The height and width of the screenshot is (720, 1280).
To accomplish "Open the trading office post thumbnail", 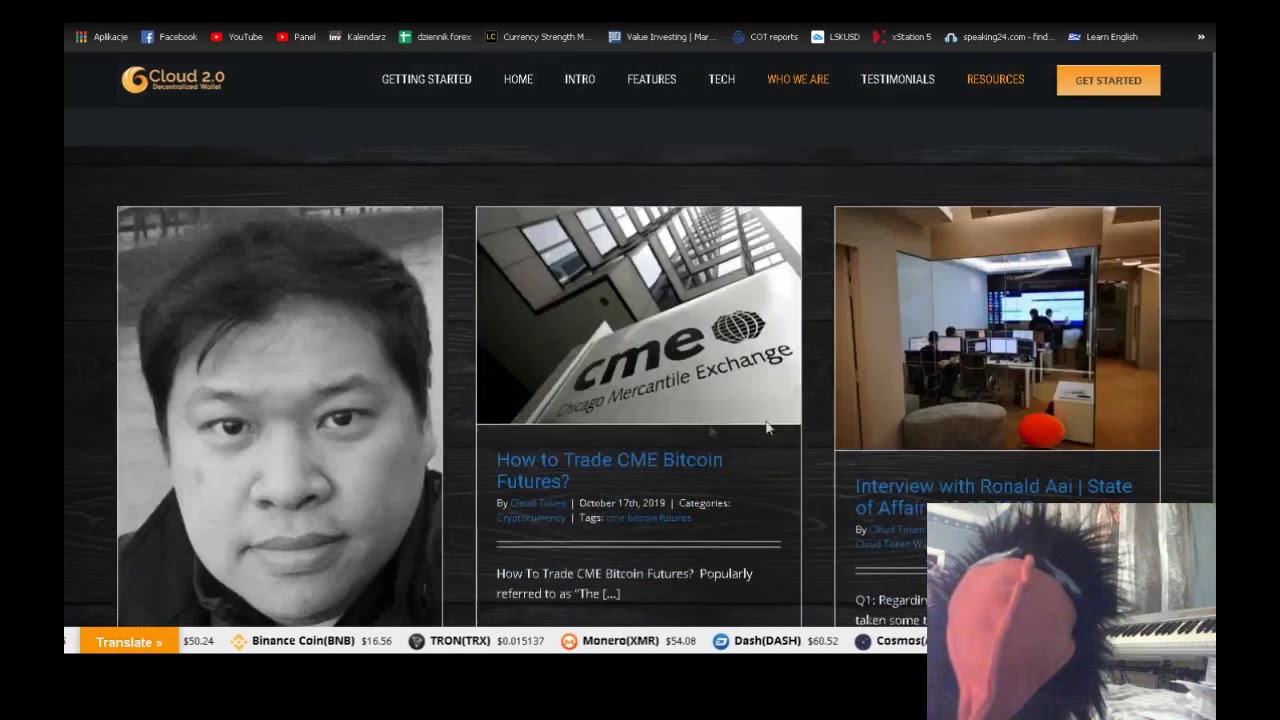I will (x=997, y=329).
